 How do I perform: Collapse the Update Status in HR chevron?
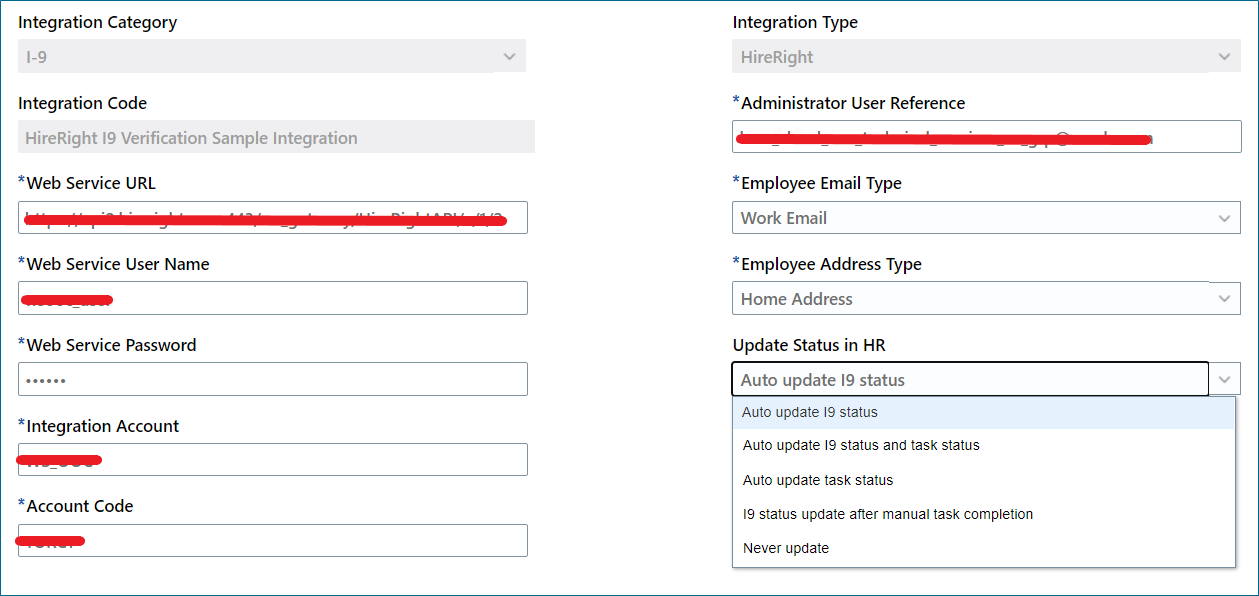[x=1224, y=380]
